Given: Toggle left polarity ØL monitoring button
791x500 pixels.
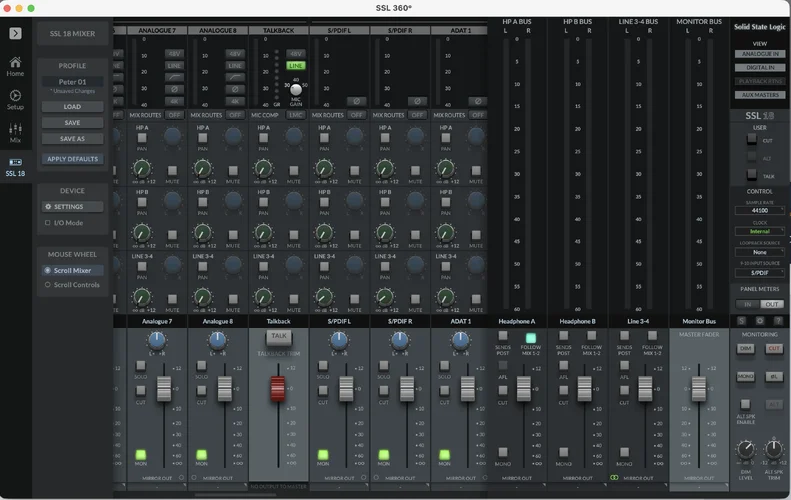Looking at the screenshot, I should 774,376.
